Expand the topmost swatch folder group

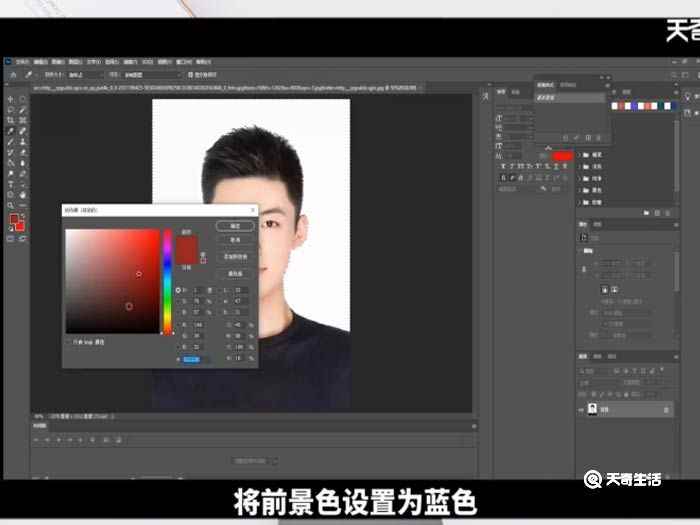[580, 155]
